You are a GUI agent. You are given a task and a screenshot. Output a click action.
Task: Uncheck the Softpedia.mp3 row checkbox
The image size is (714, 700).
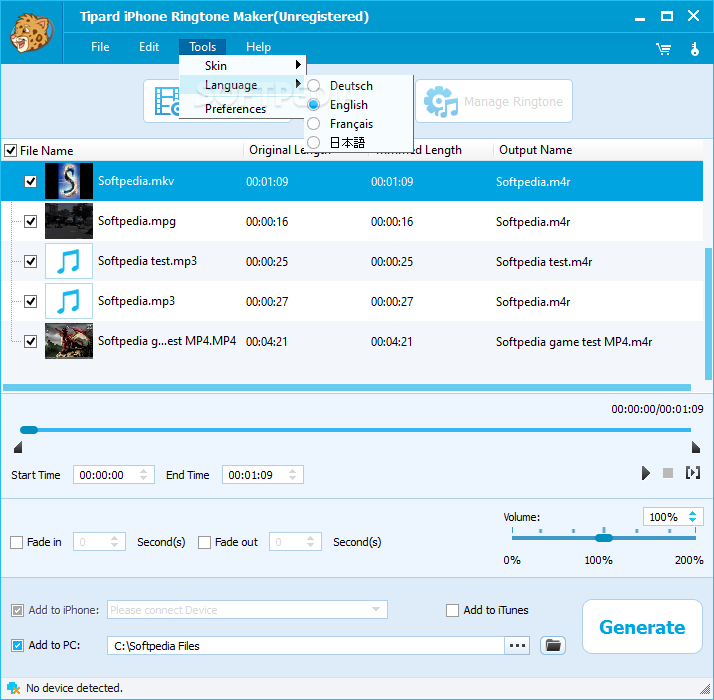pyautogui.click(x=31, y=301)
